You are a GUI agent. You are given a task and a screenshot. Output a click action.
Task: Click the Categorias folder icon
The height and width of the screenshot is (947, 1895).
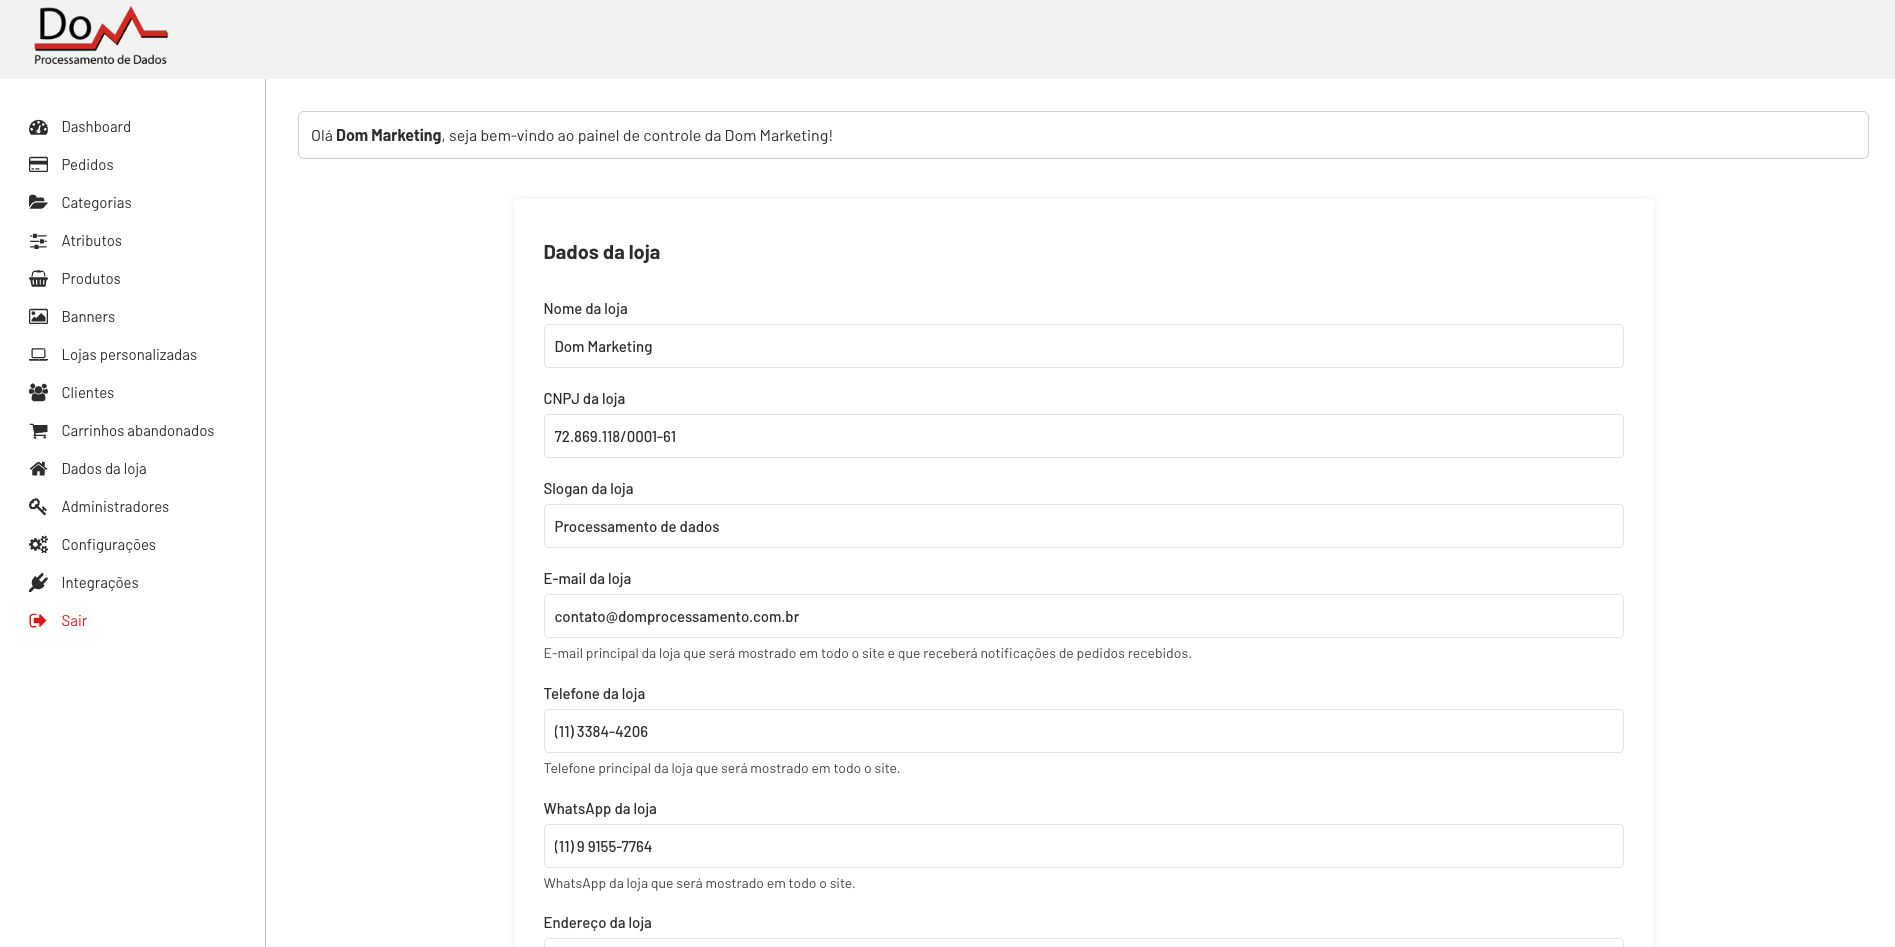pyautogui.click(x=38, y=203)
